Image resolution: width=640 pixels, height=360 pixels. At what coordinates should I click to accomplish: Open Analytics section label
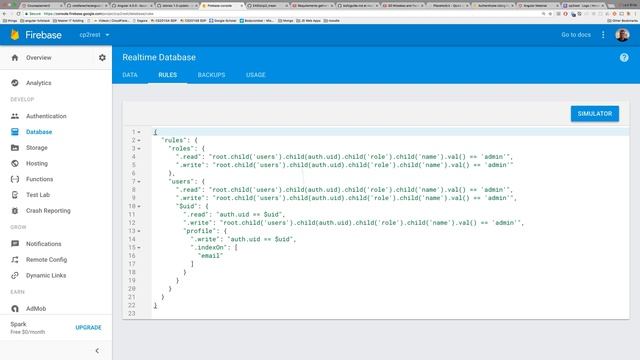pyautogui.click(x=39, y=83)
